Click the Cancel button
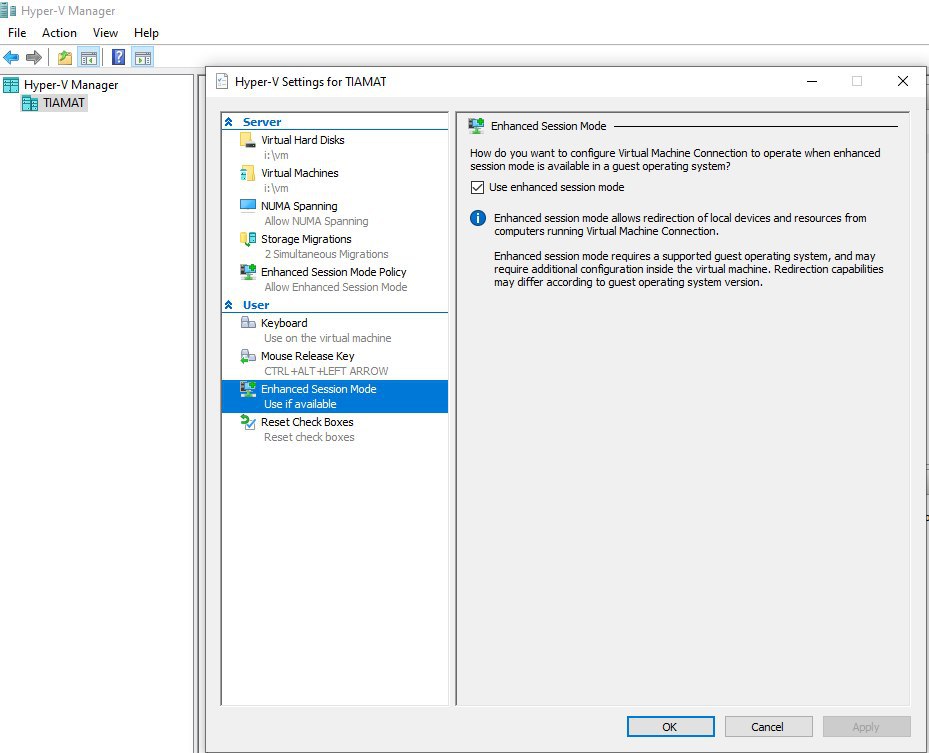 pos(768,727)
